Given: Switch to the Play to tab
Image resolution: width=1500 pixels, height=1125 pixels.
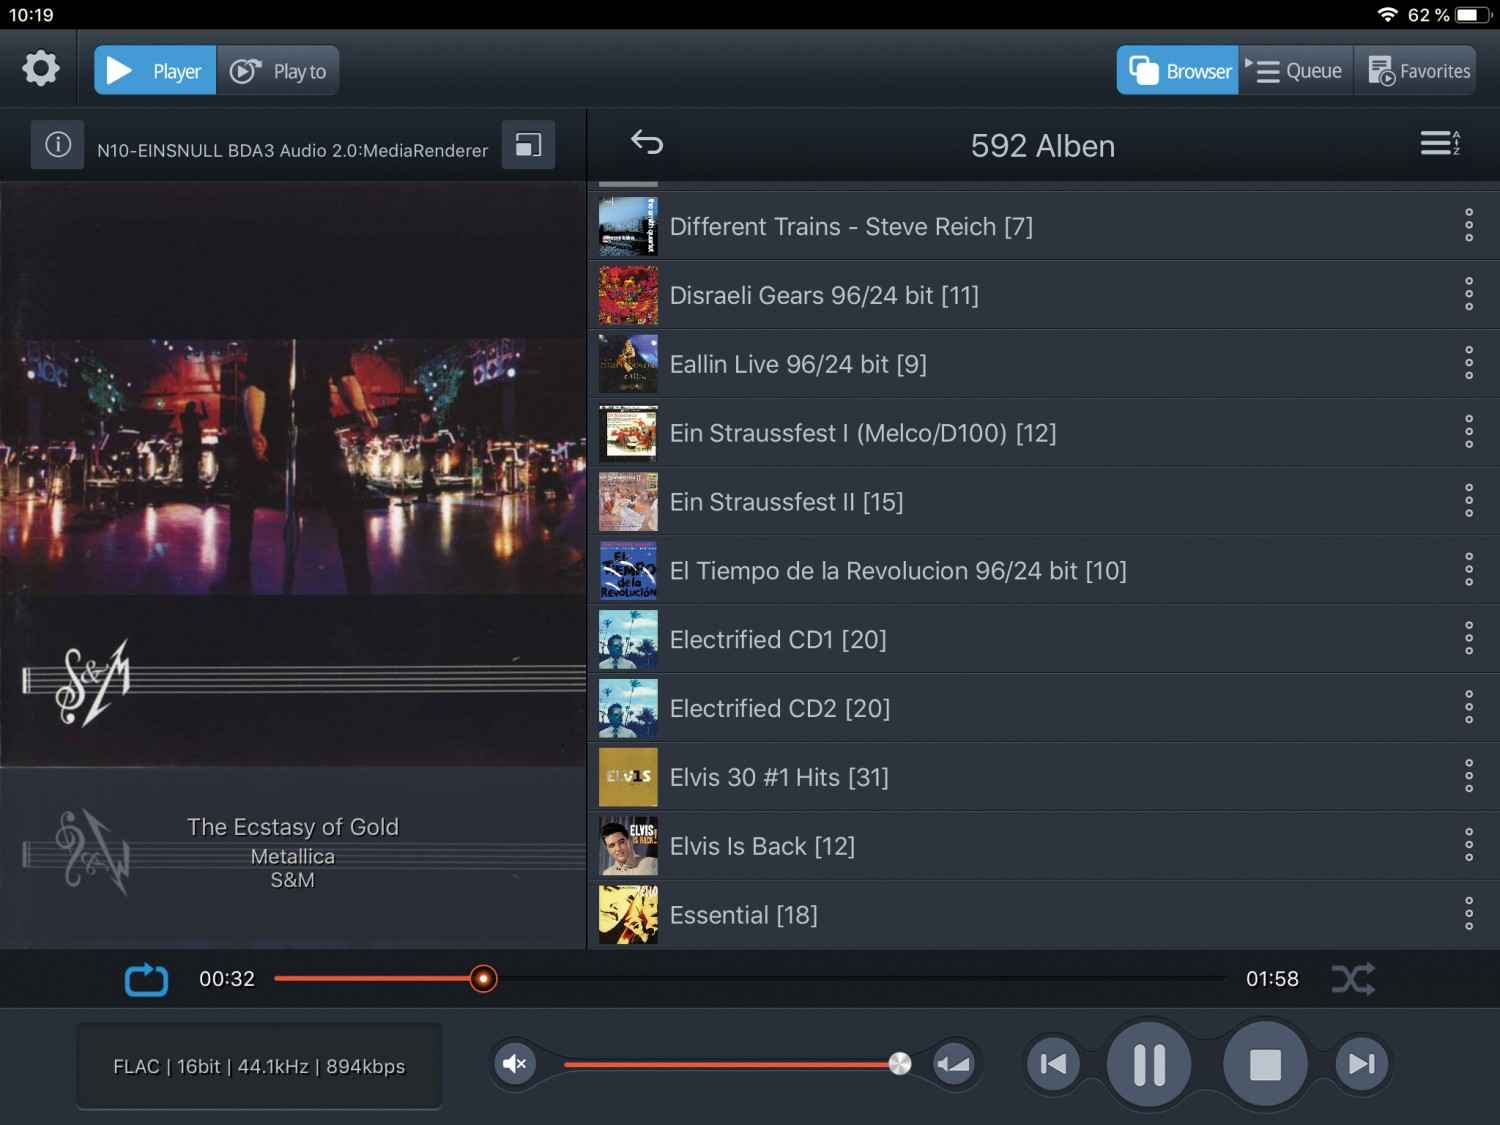Looking at the screenshot, I should point(277,70).
